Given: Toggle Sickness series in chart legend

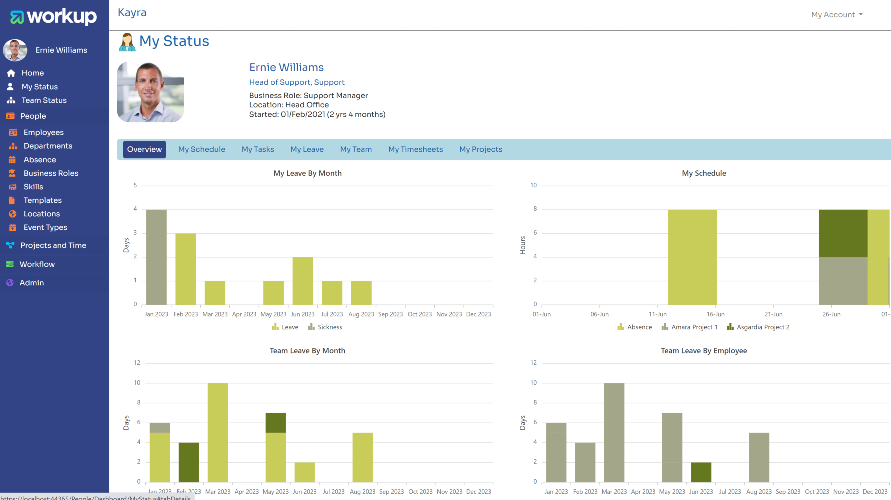Looking at the screenshot, I should (x=325, y=327).
